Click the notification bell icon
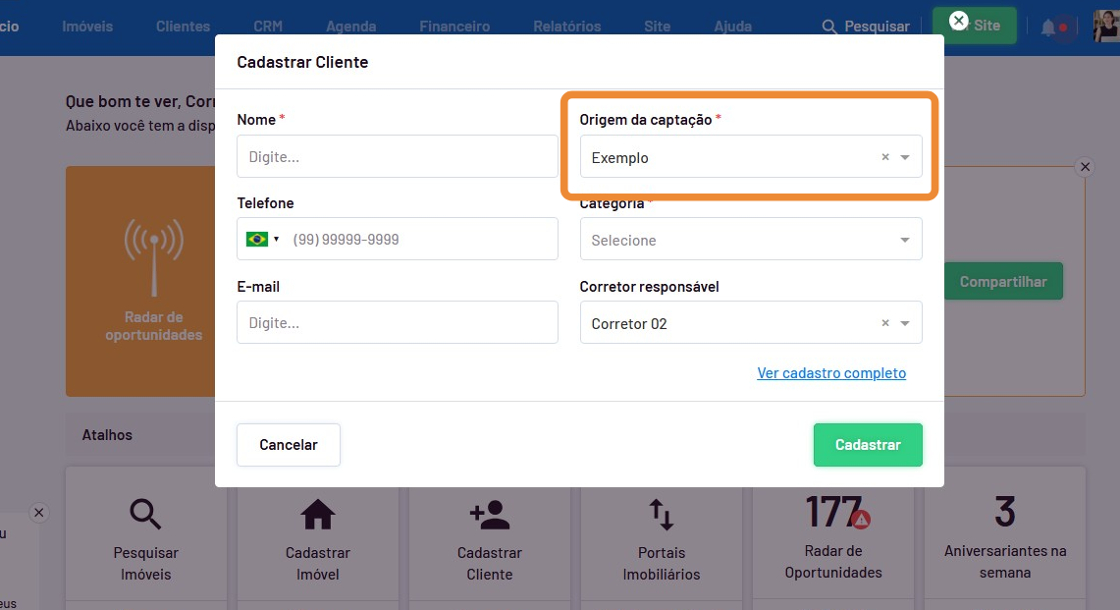 coord(1048,27)
